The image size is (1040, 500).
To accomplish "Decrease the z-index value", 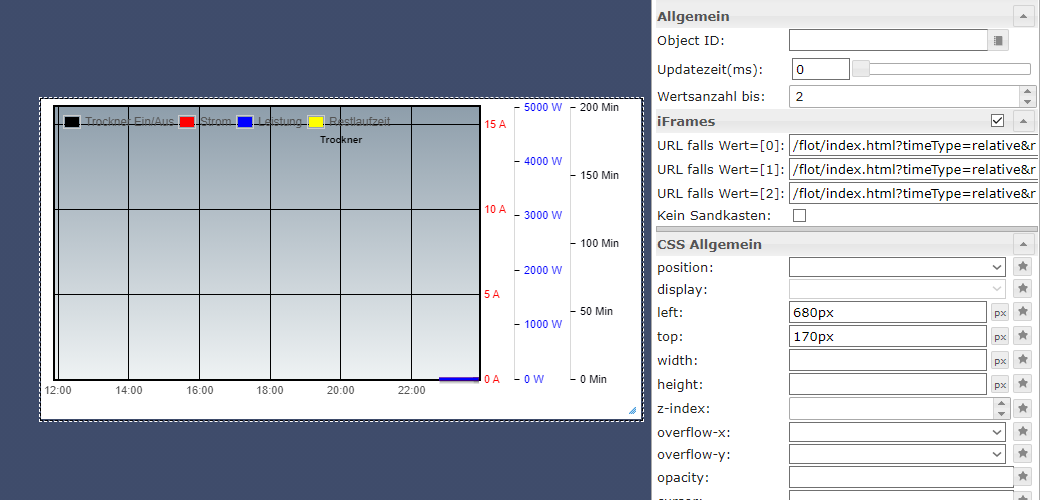I will click(1001, 412).
